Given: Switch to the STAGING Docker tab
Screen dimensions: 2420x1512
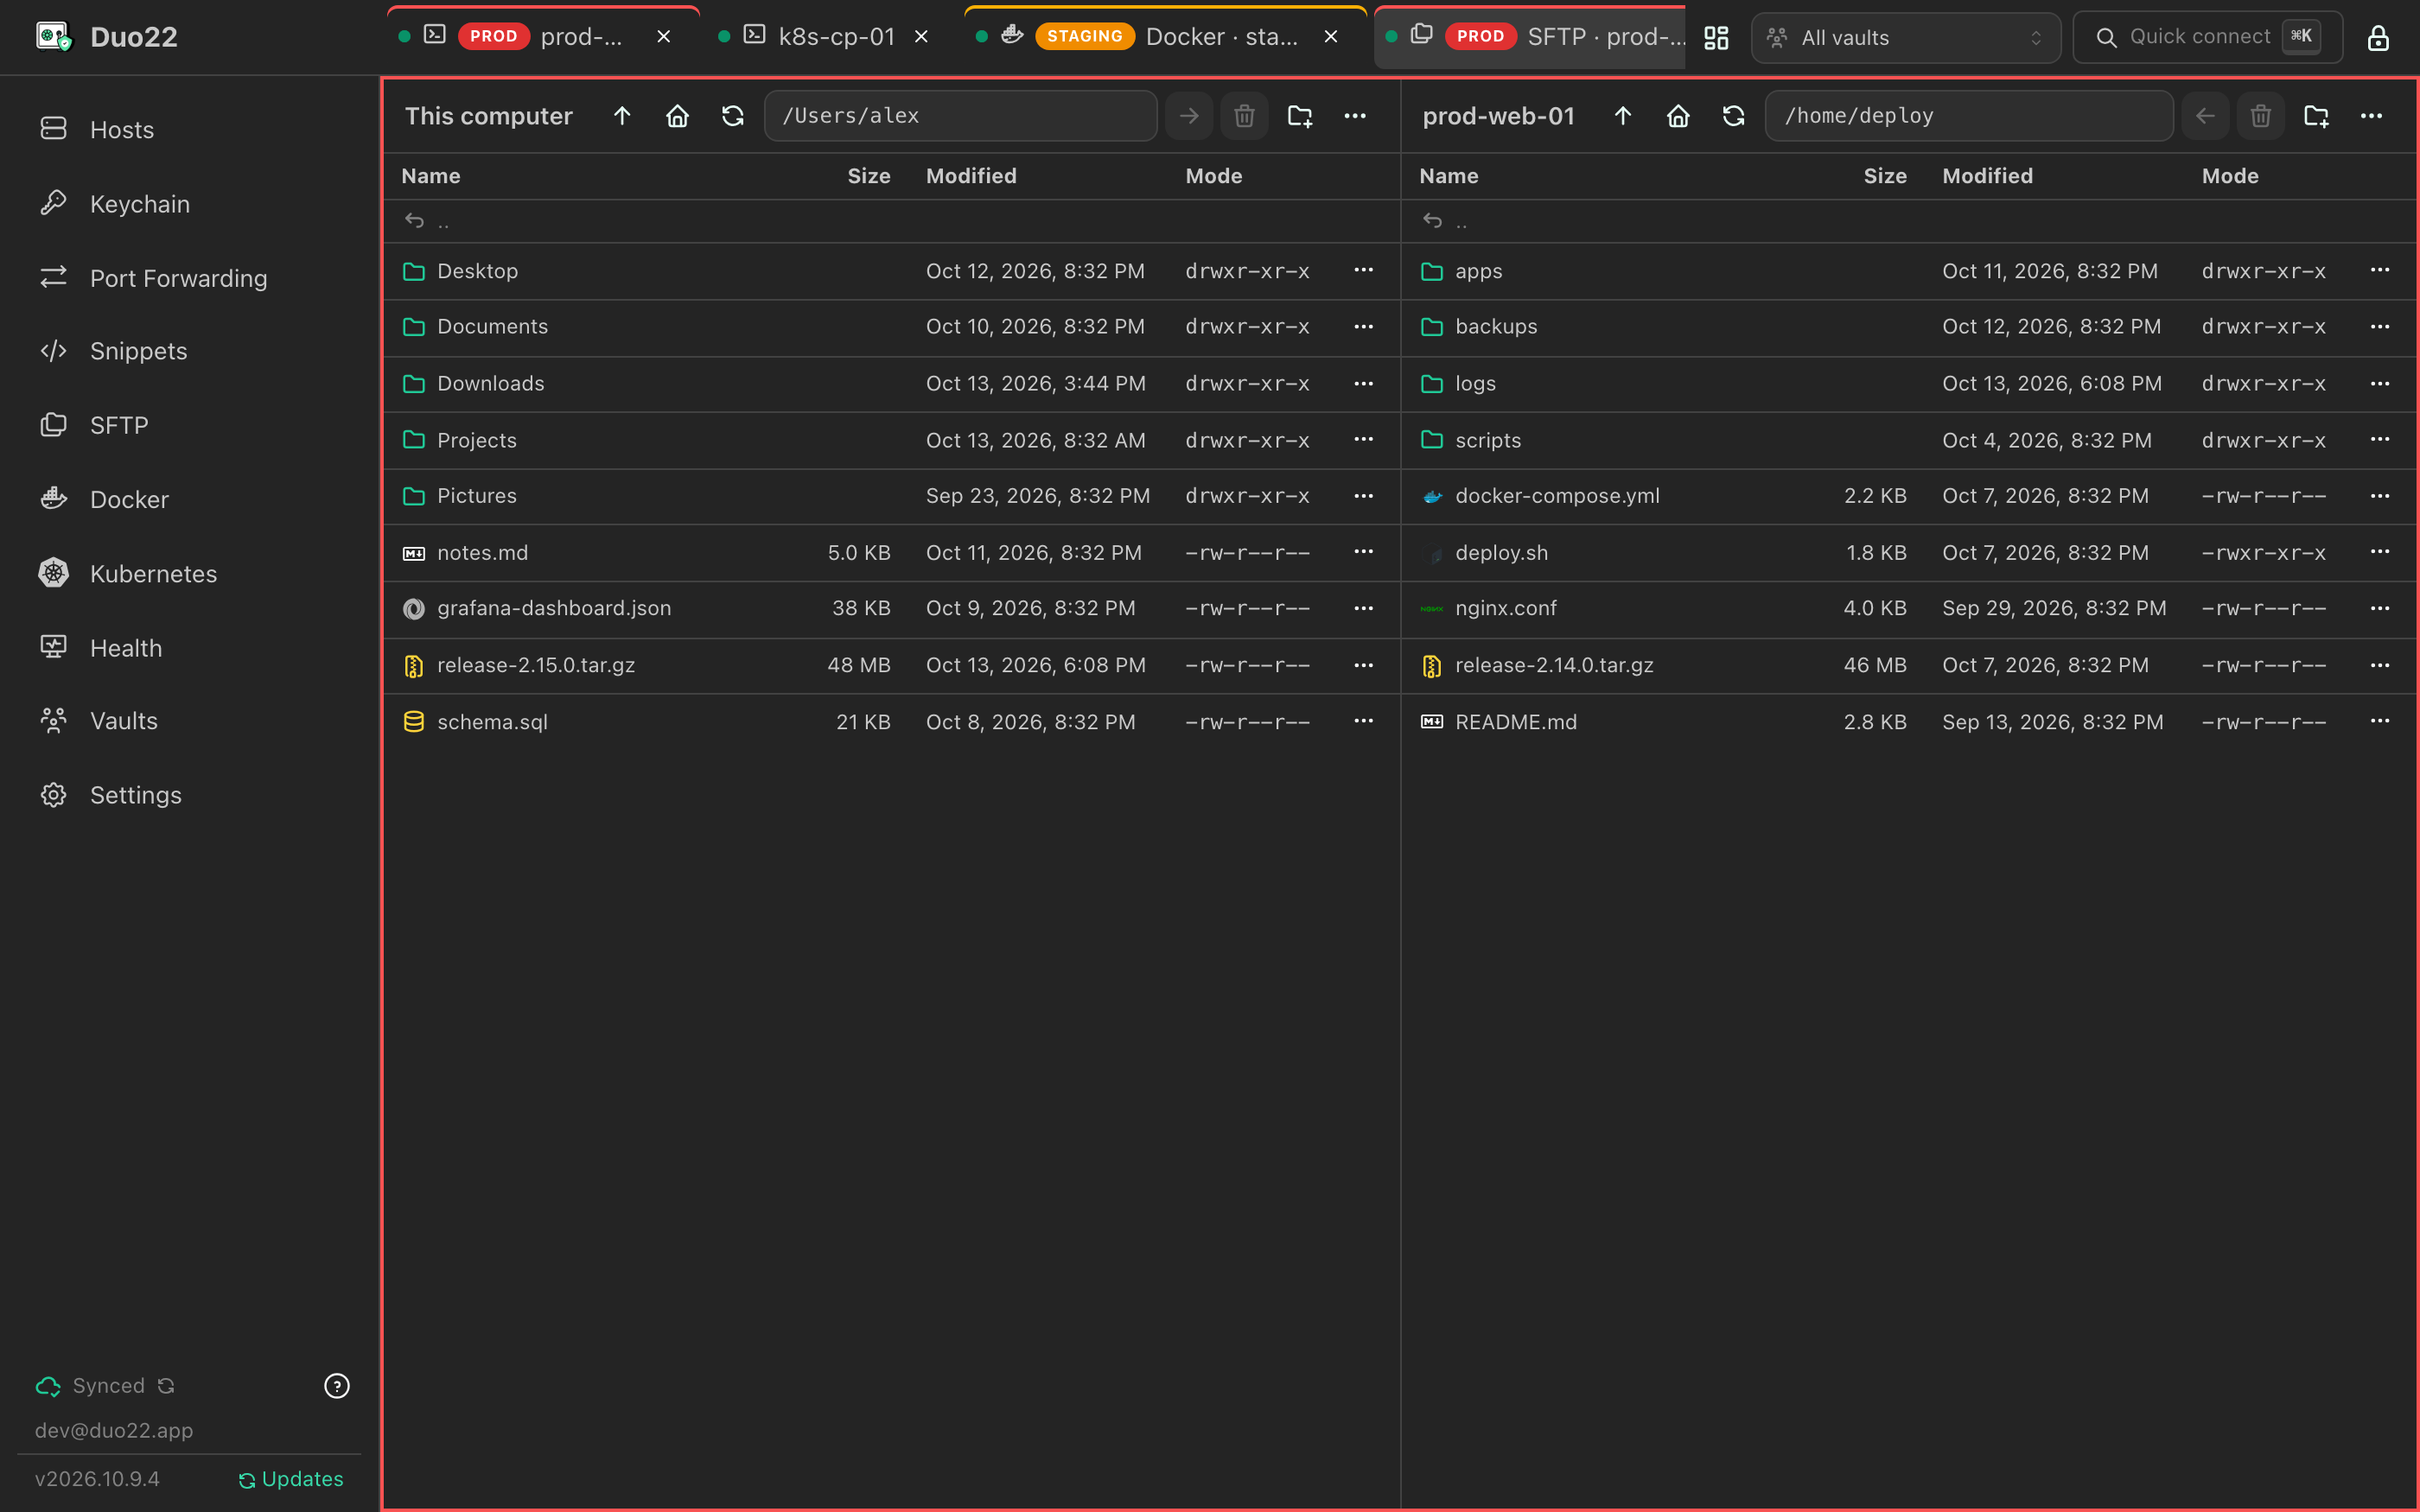Looking at the screenshot, I should pyautogui.click(x=1165, y=37).
